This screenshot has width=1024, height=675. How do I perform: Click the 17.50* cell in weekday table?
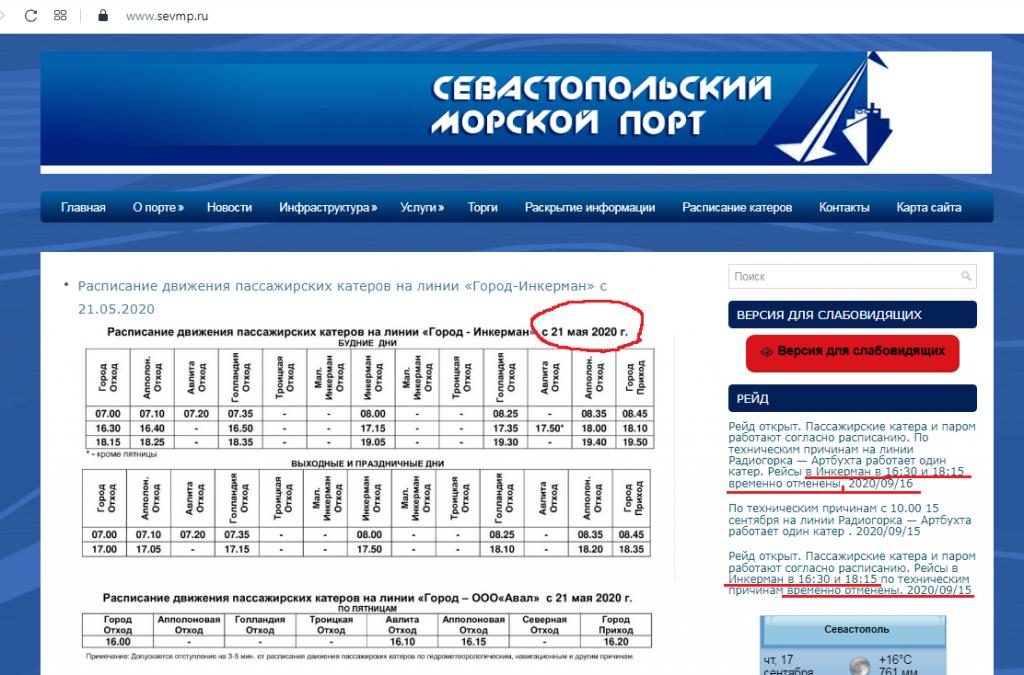tap(549, 428)
